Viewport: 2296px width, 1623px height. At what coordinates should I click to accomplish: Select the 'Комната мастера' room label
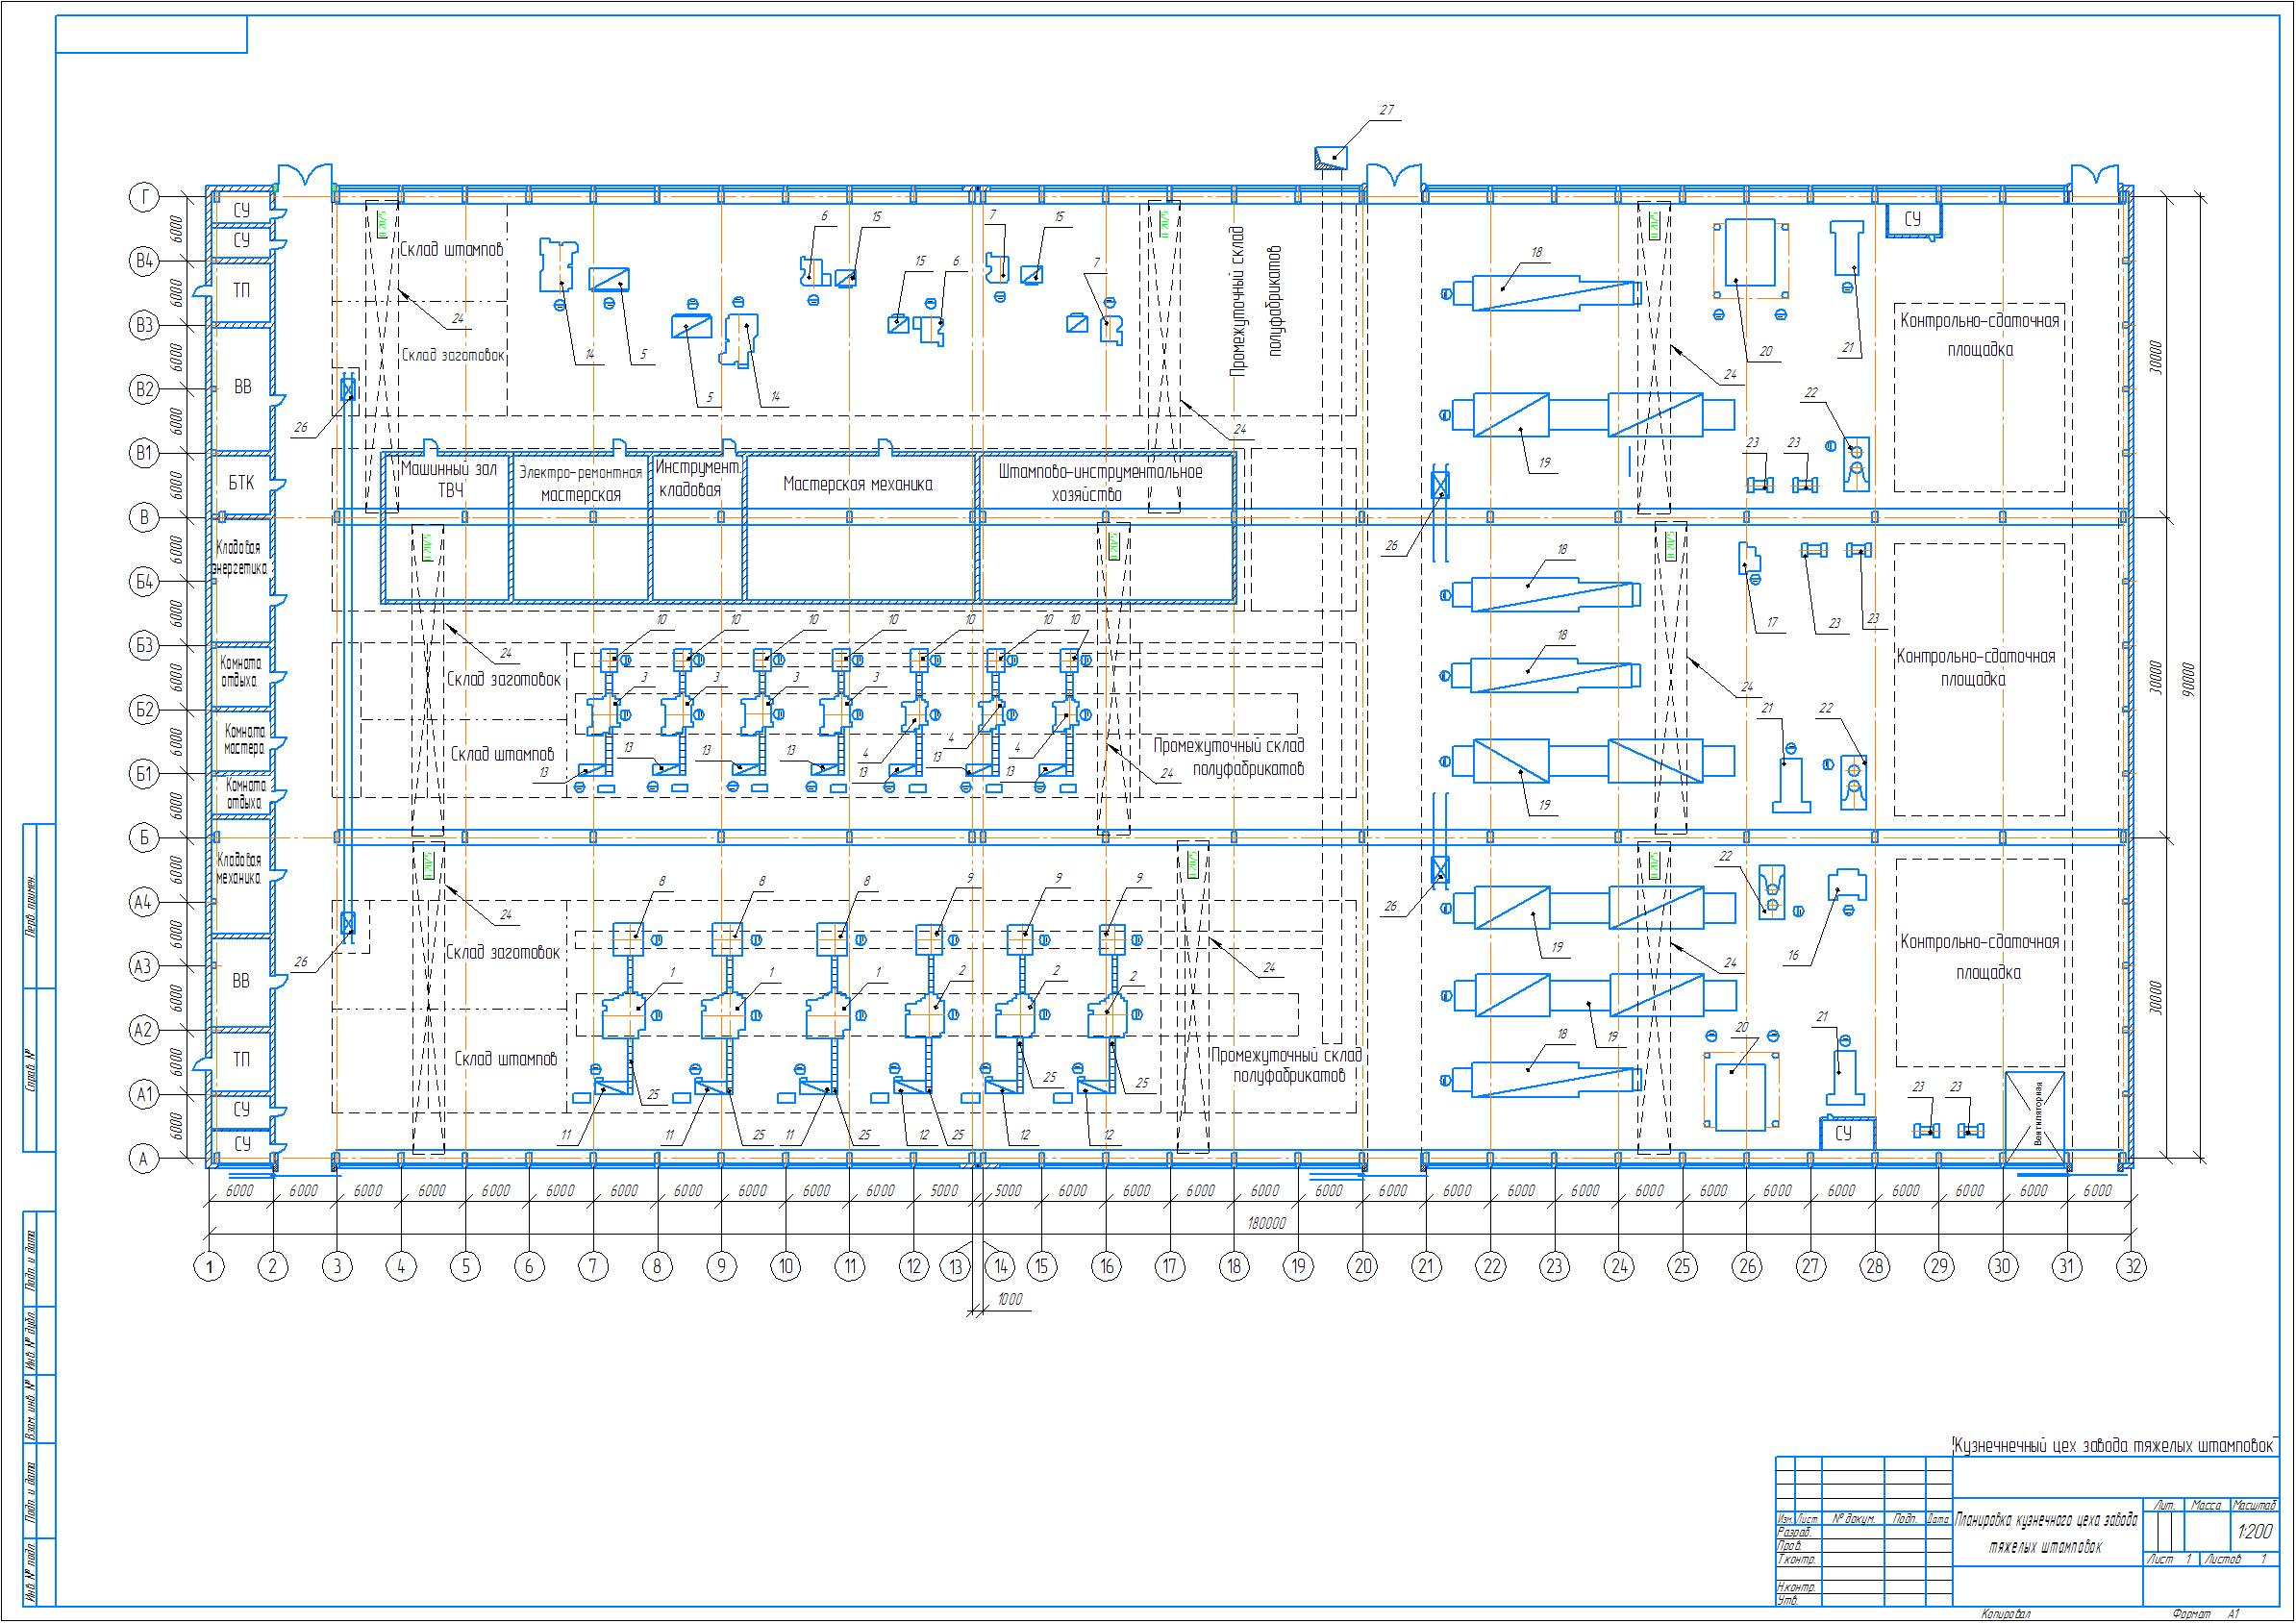point(245,740)
